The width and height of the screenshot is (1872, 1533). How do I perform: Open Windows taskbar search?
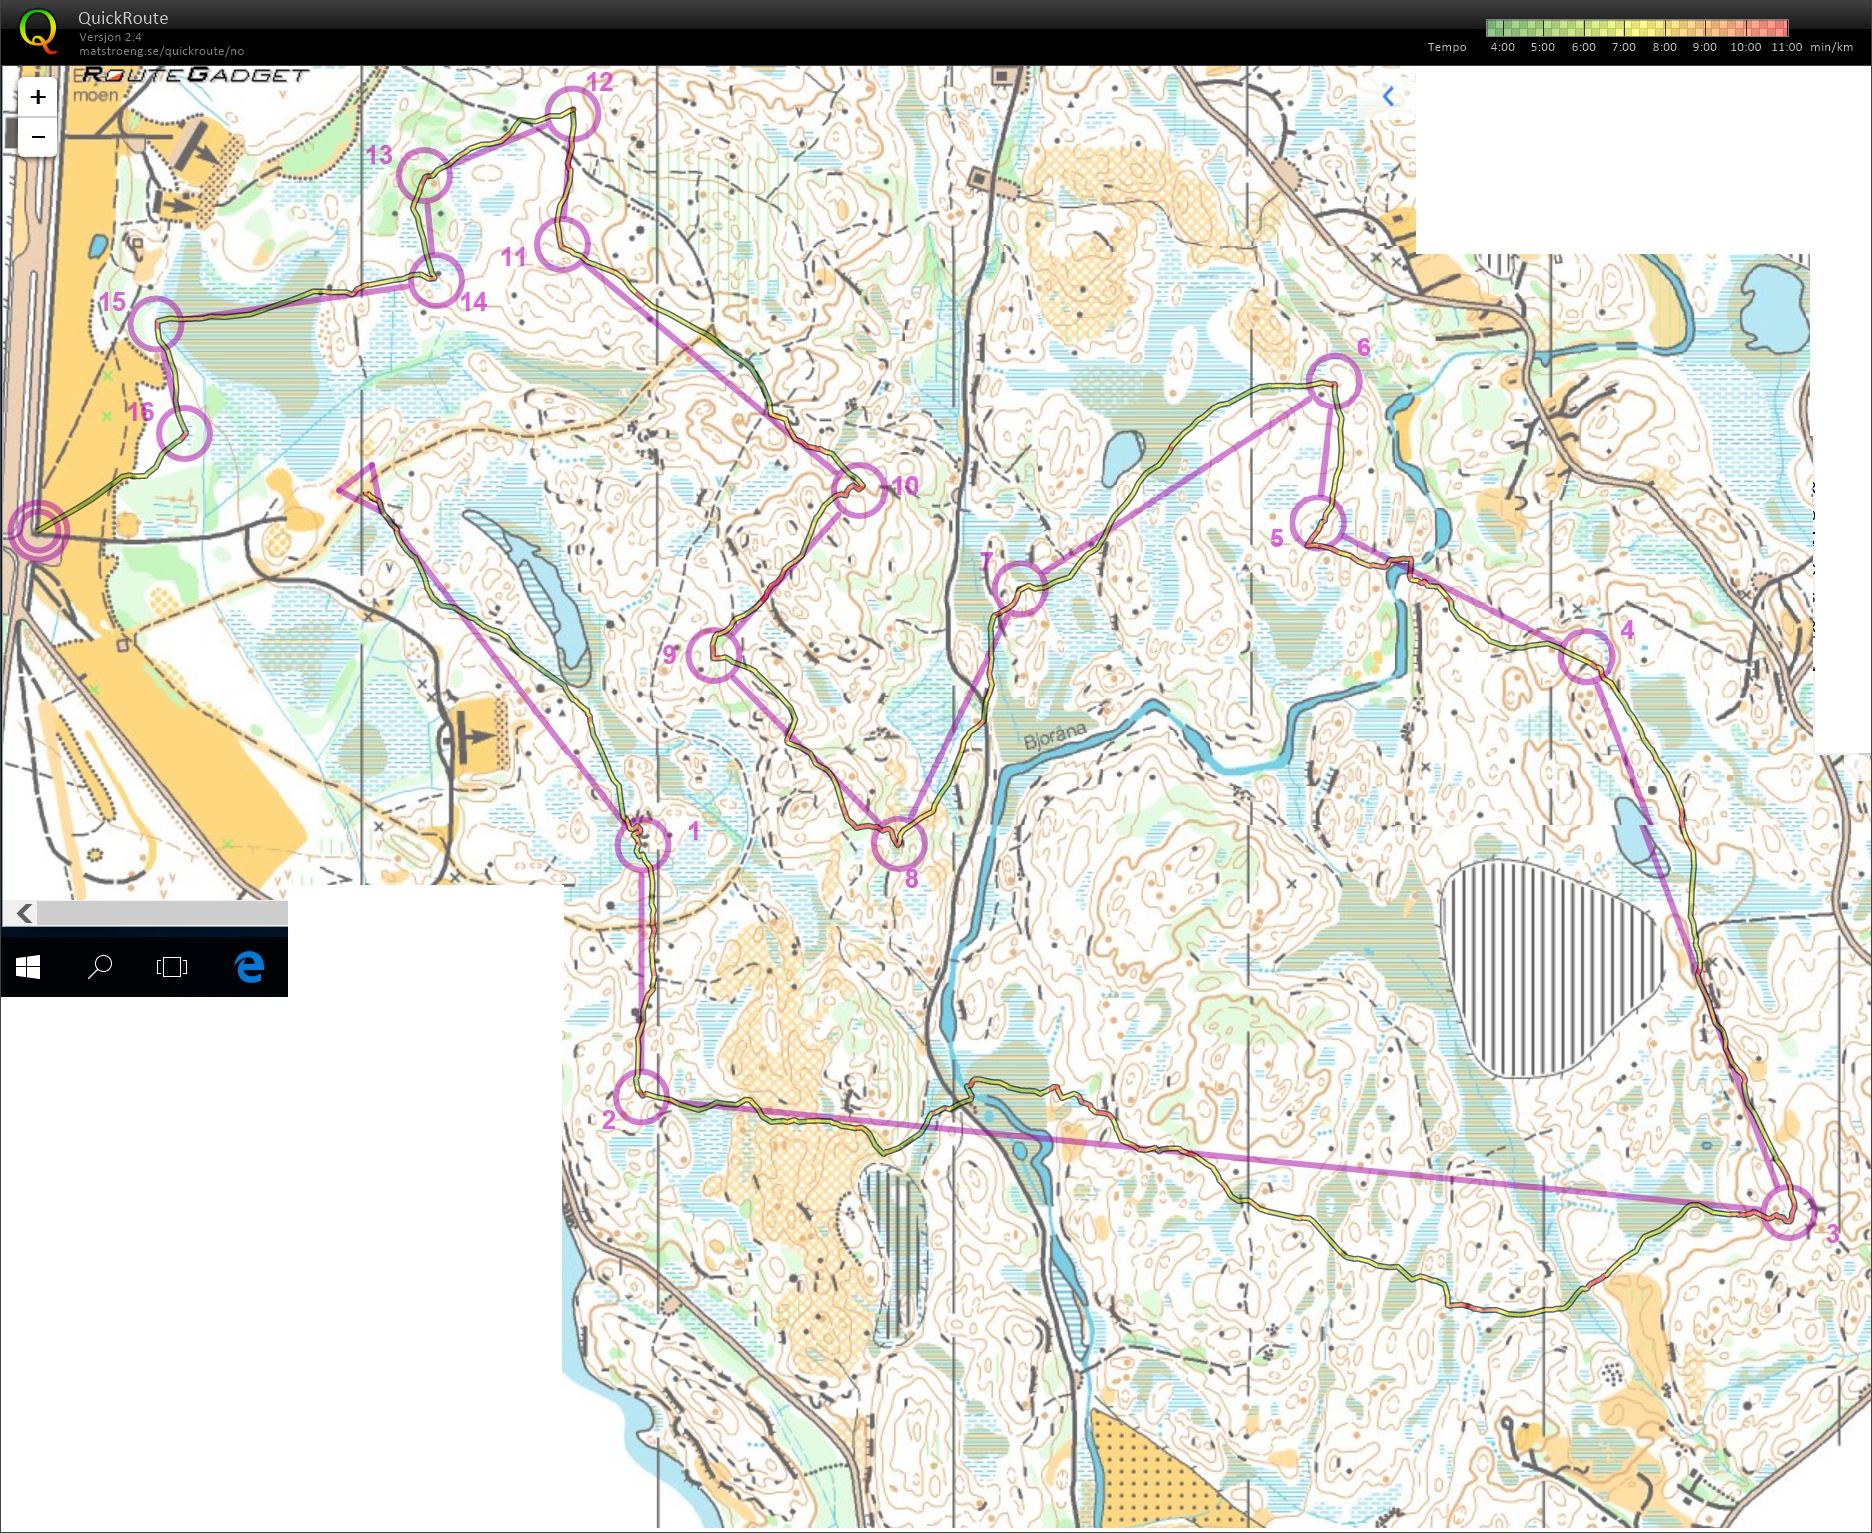100,966
